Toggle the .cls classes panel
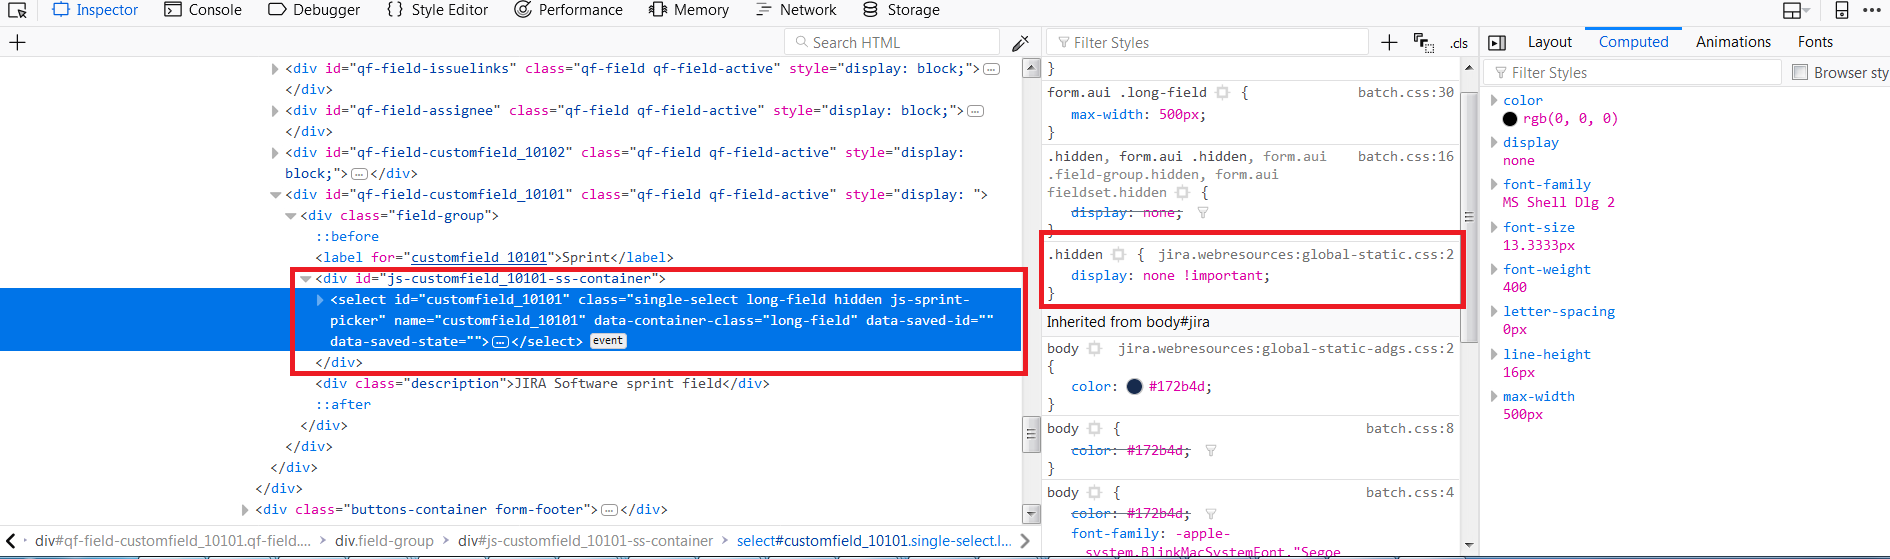The height and width of the screenshot is (559, 1890). (1459, 43)
